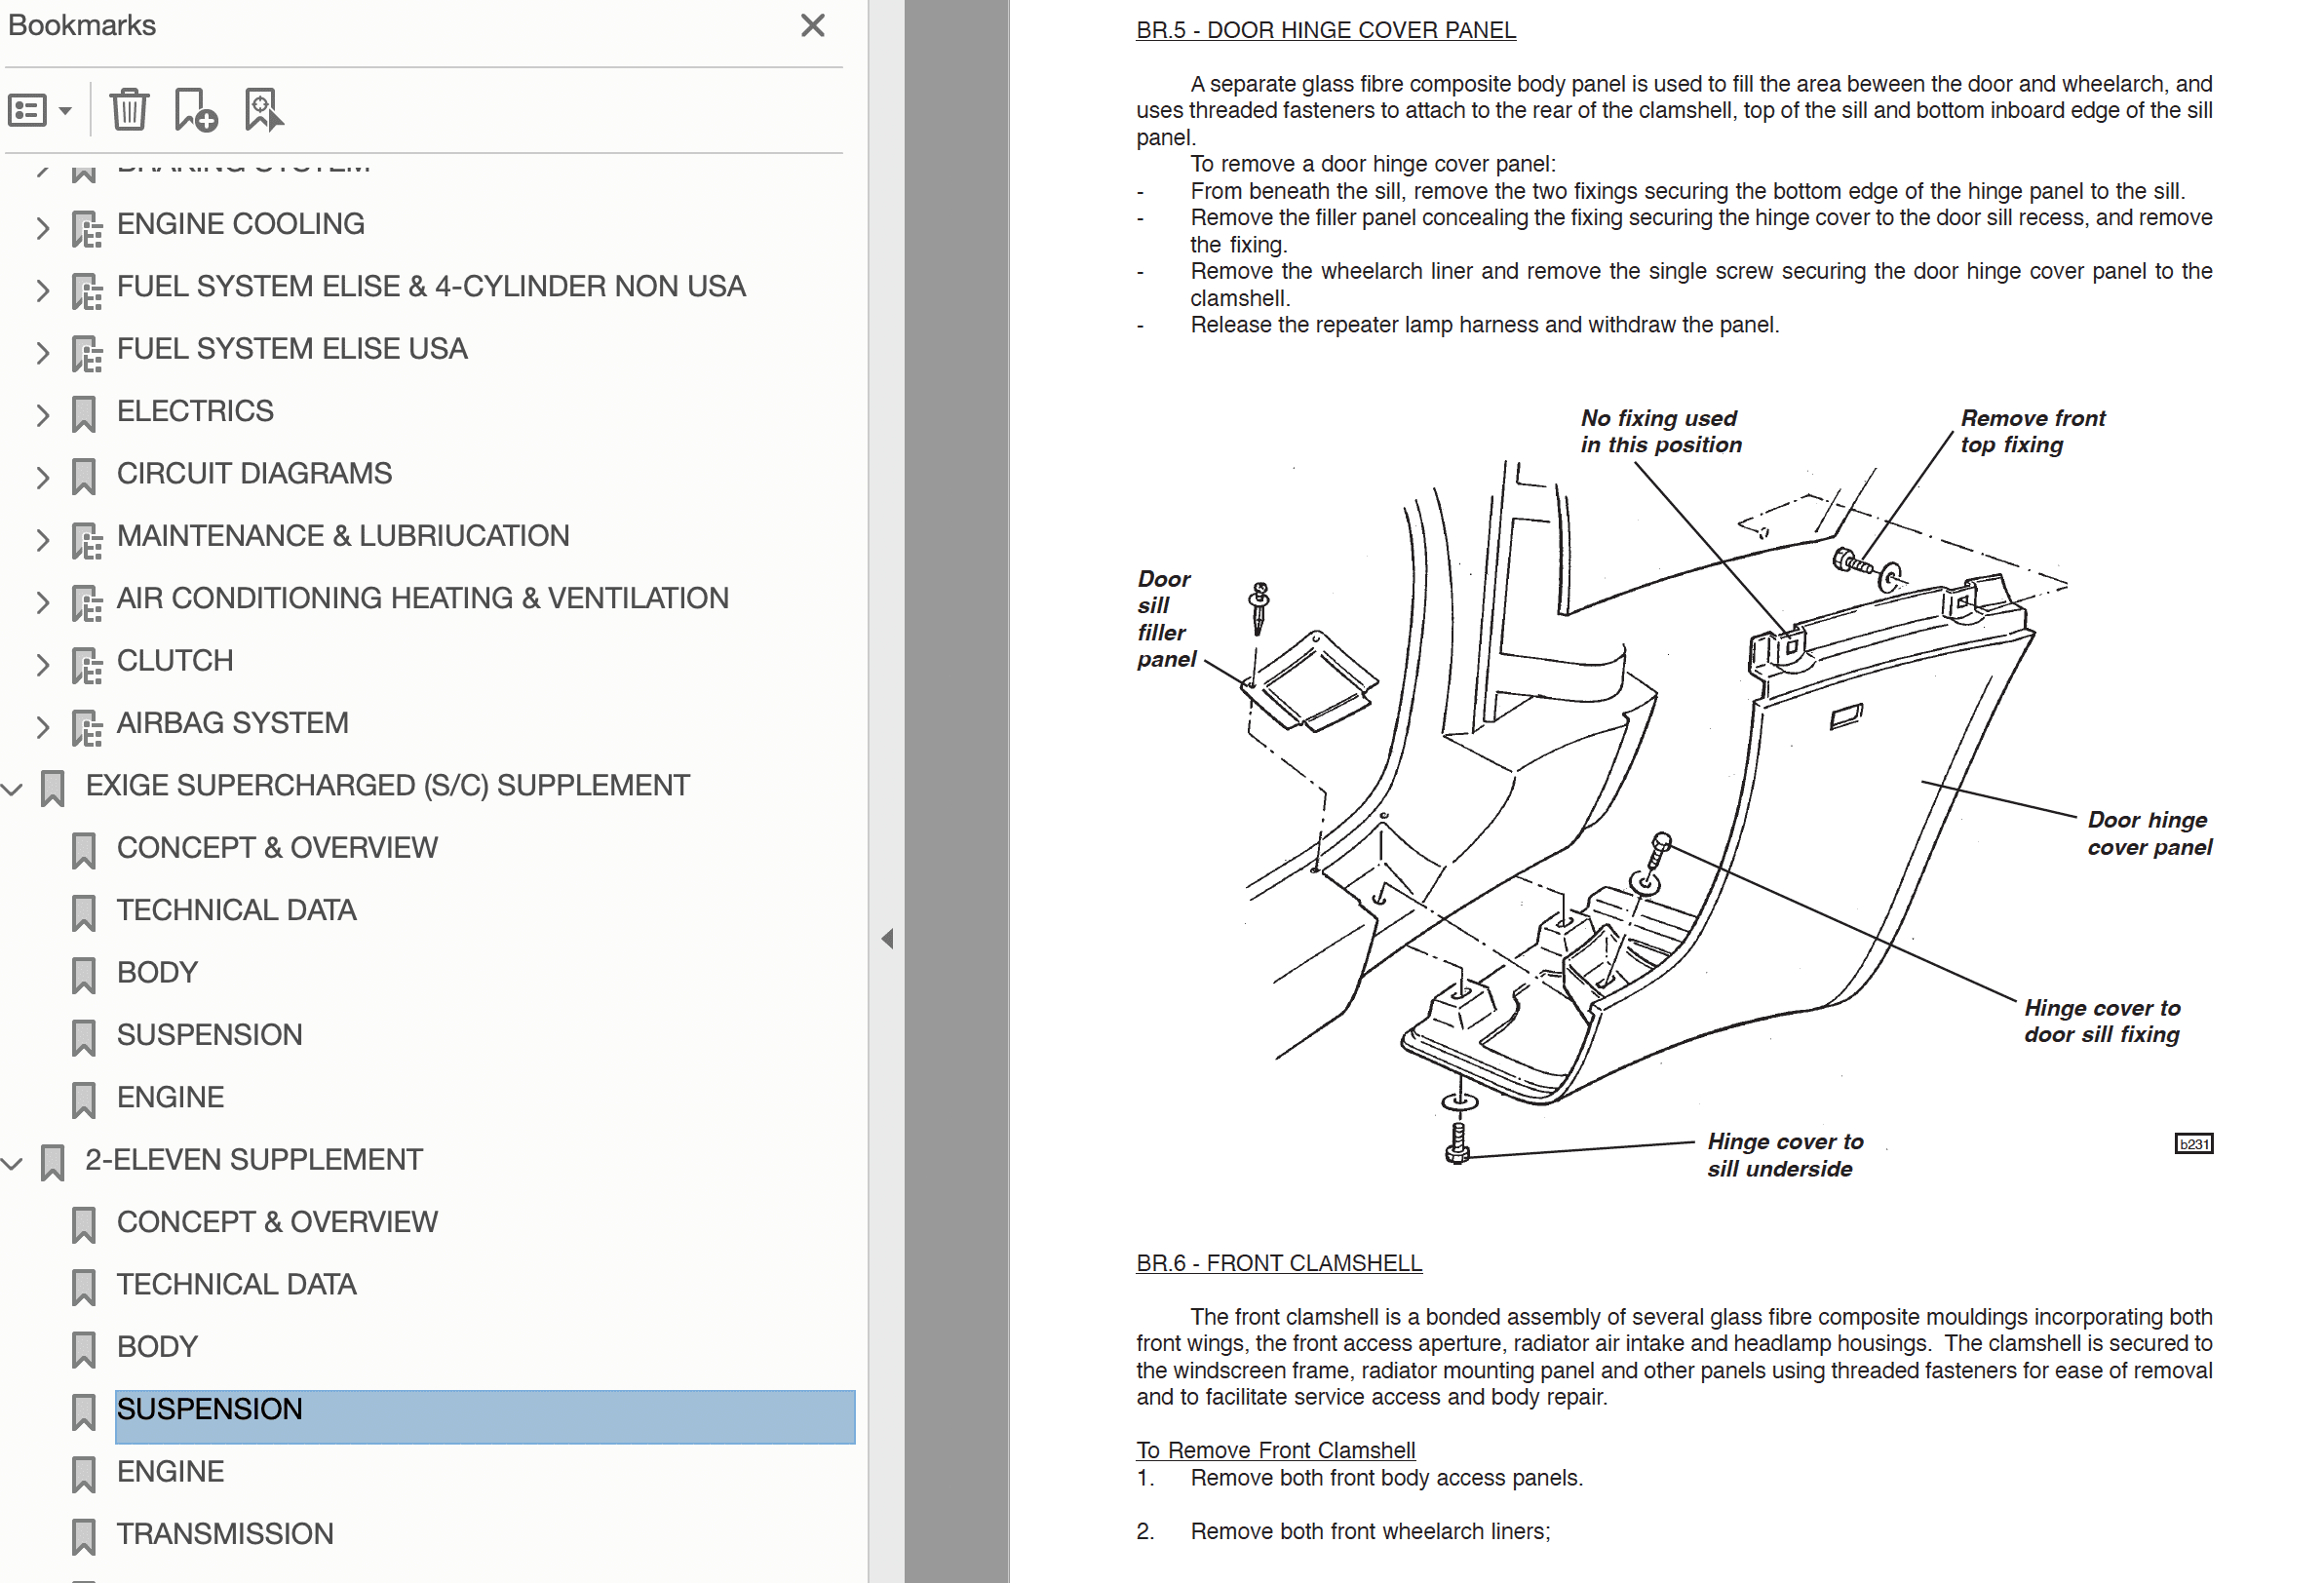This screenshot has height=1583, width=2324.
Task: Click the CLUTCH bookmark icon
Action: click(87, 665)
